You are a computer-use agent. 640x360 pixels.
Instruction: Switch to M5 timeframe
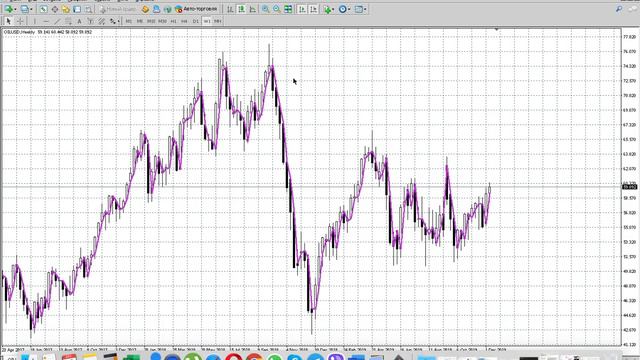tap(140, 21)
